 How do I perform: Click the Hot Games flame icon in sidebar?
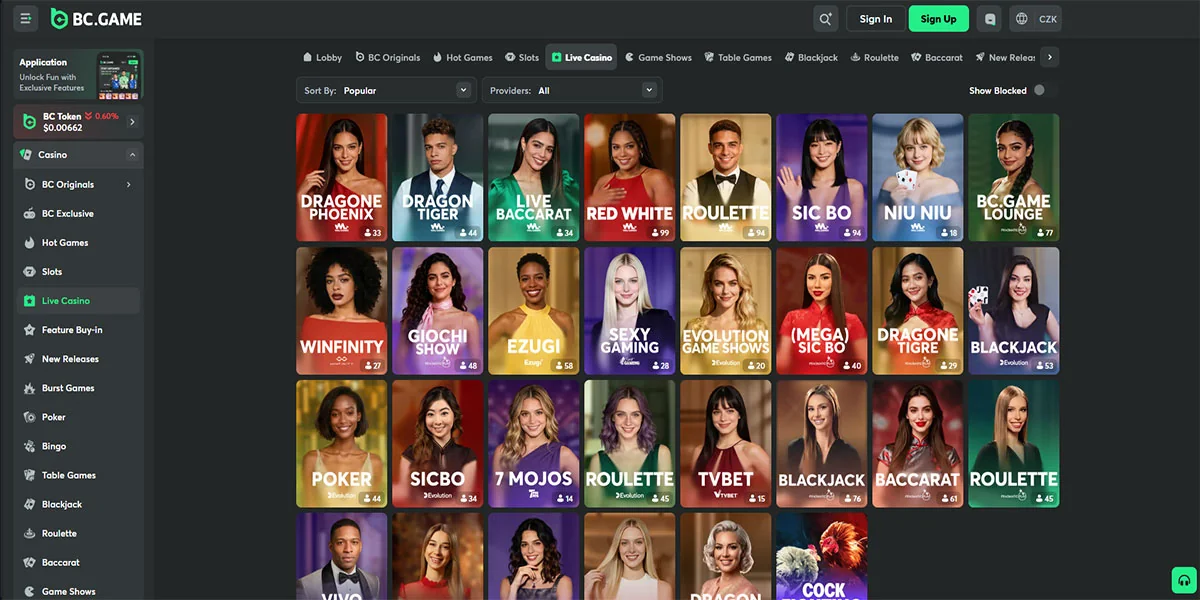tap(29, 243)
